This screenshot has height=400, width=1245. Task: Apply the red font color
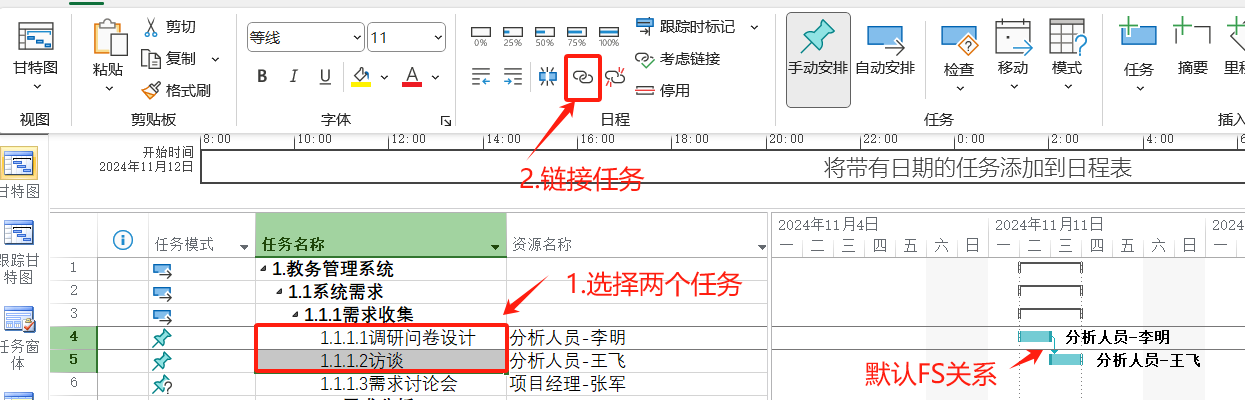click(x=412, y=76)
